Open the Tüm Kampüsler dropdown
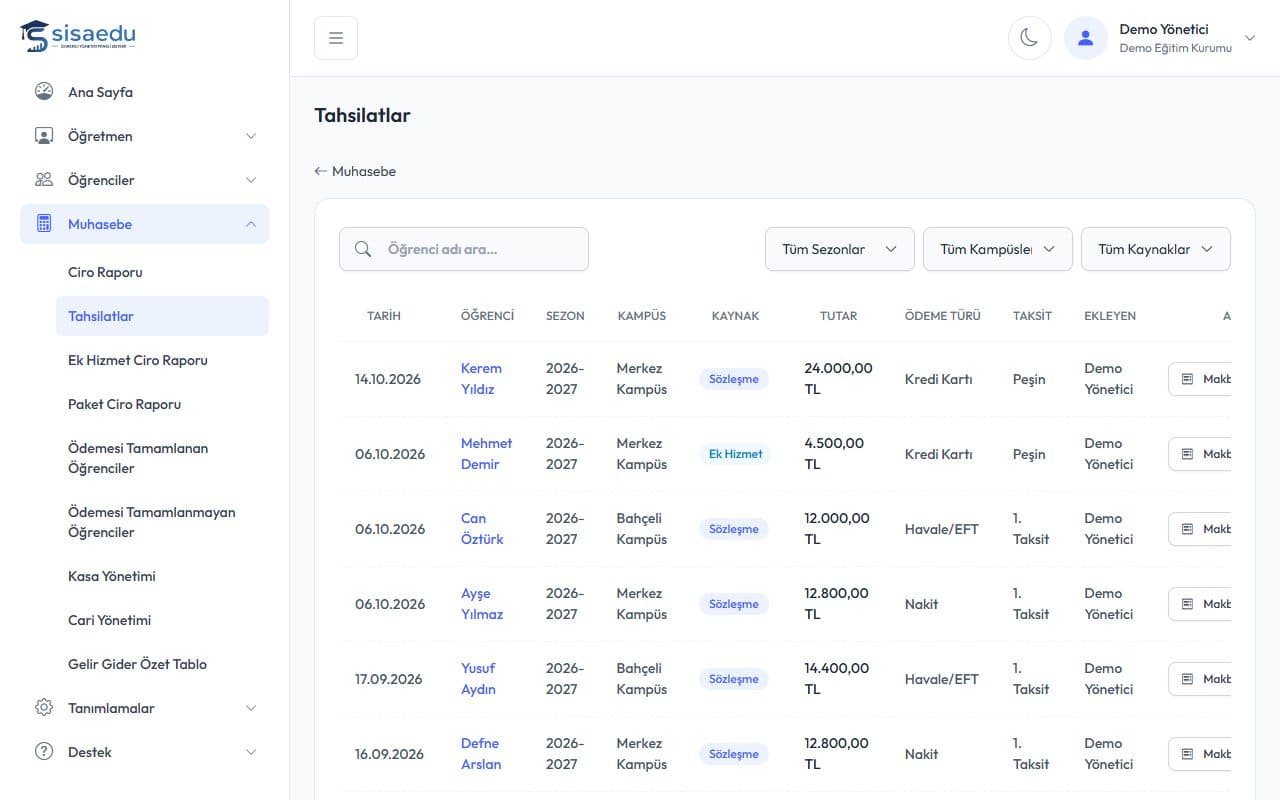Viewport: 1280px width, 800px height. click(998, 249)
